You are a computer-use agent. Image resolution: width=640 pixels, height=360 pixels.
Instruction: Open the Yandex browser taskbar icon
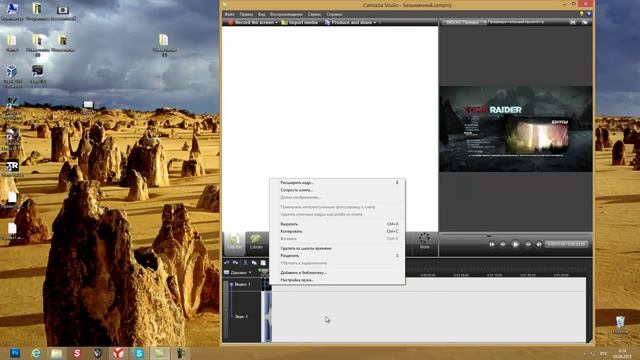pyautogui.click(x=118, y=353)
